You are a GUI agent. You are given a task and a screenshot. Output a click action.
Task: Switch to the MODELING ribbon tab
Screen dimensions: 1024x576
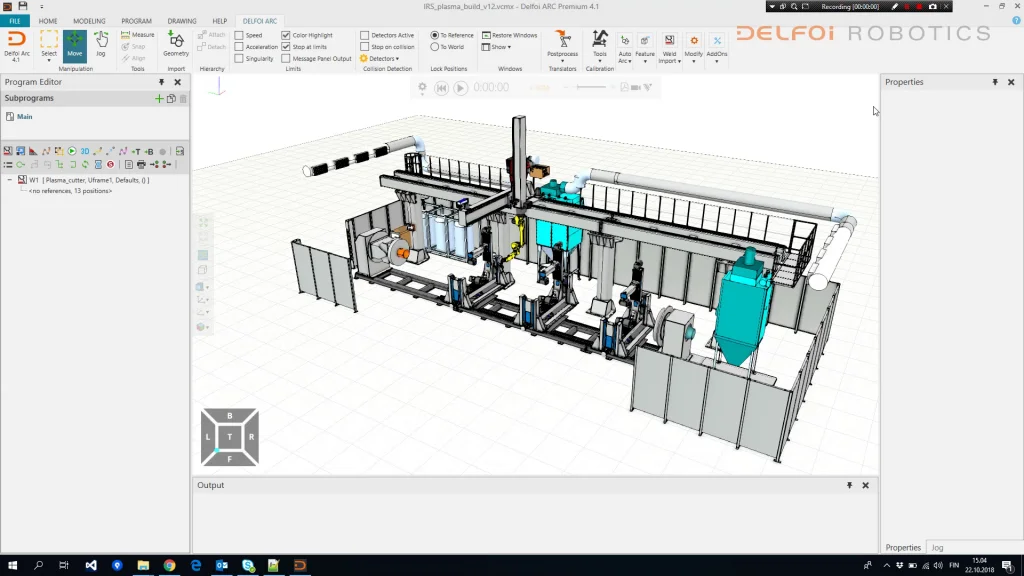coord(89,21)
